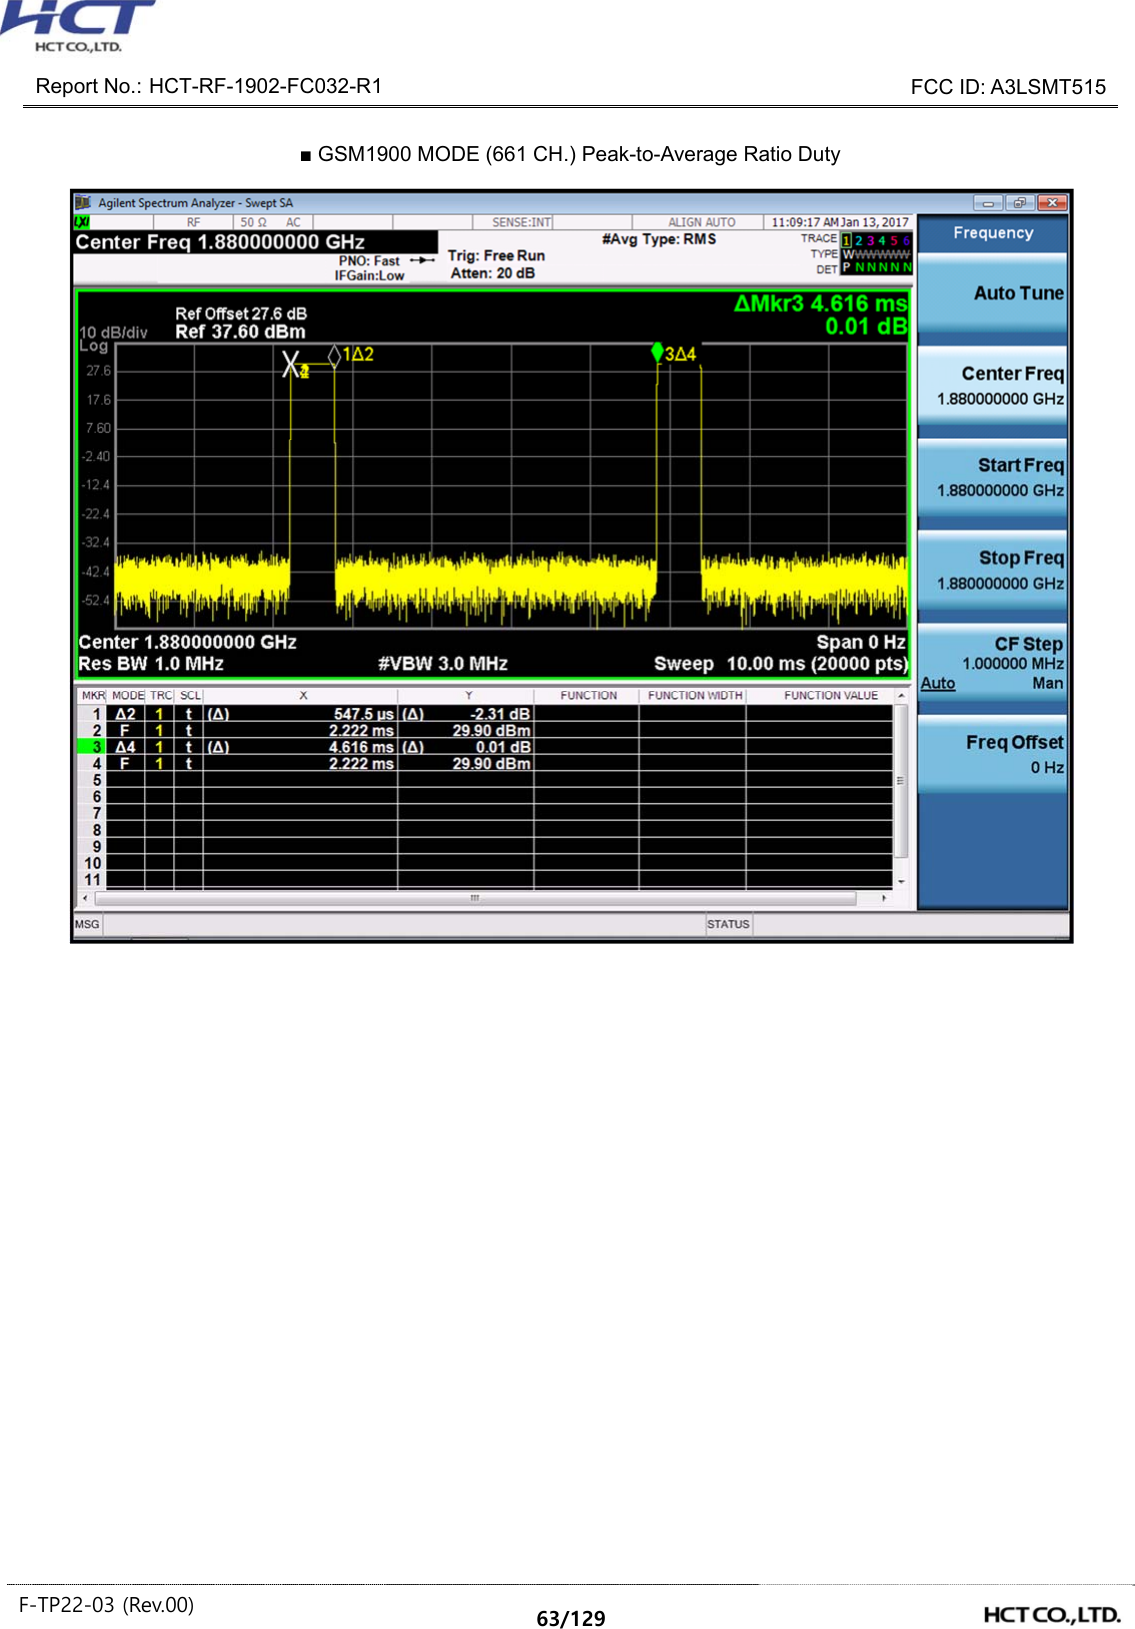This screenshot has height=1629, width=1135.
Task: Click the FUNCTION WIDTH column header
Action: click(694, 695)
